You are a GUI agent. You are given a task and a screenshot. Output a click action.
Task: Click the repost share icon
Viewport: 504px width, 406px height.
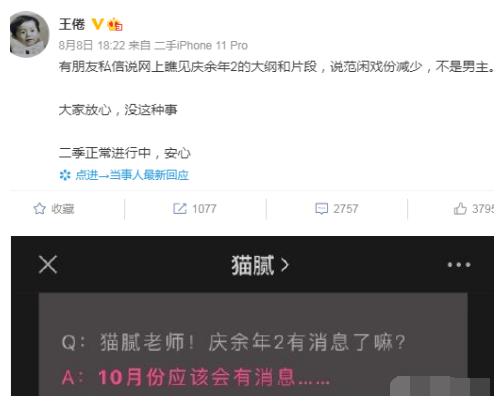coord(180,209)
